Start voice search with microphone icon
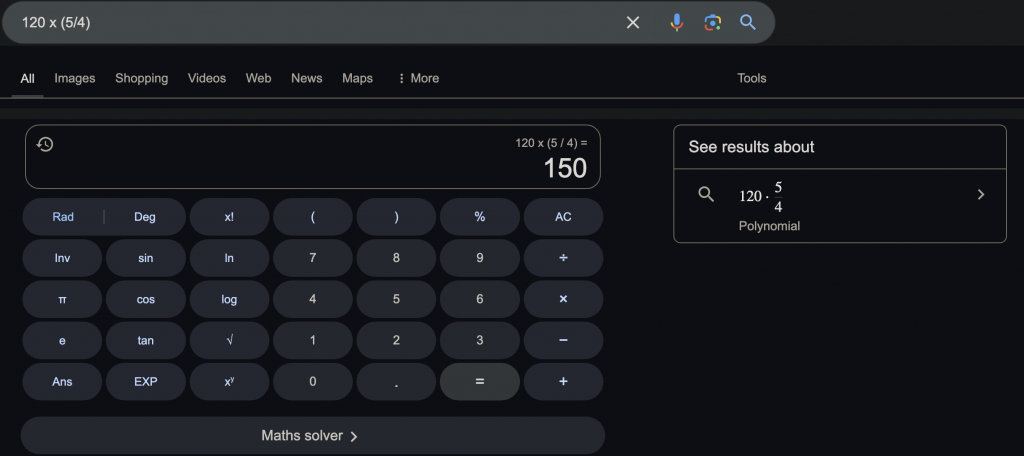 (x=677, y=22)
